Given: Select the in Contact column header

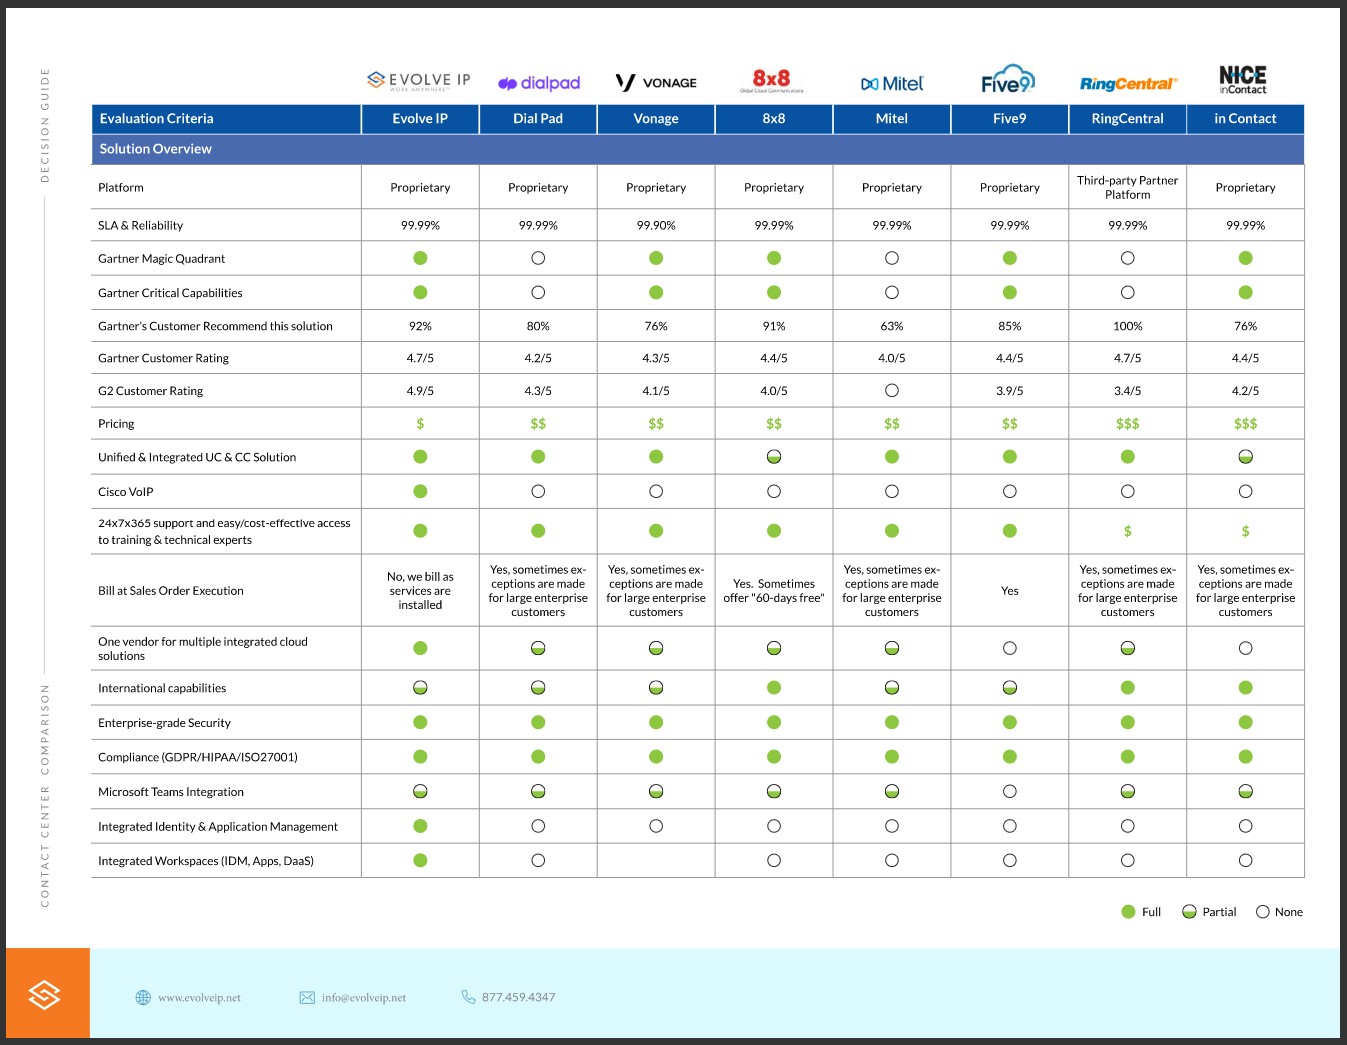Looking at the screenshot, I should click(x=1245, y=119).
